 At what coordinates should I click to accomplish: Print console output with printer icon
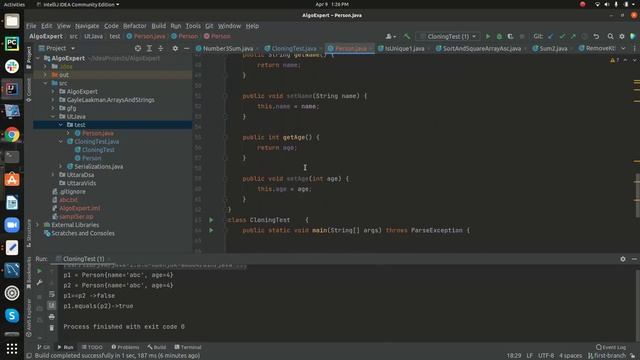click(52, 317)
